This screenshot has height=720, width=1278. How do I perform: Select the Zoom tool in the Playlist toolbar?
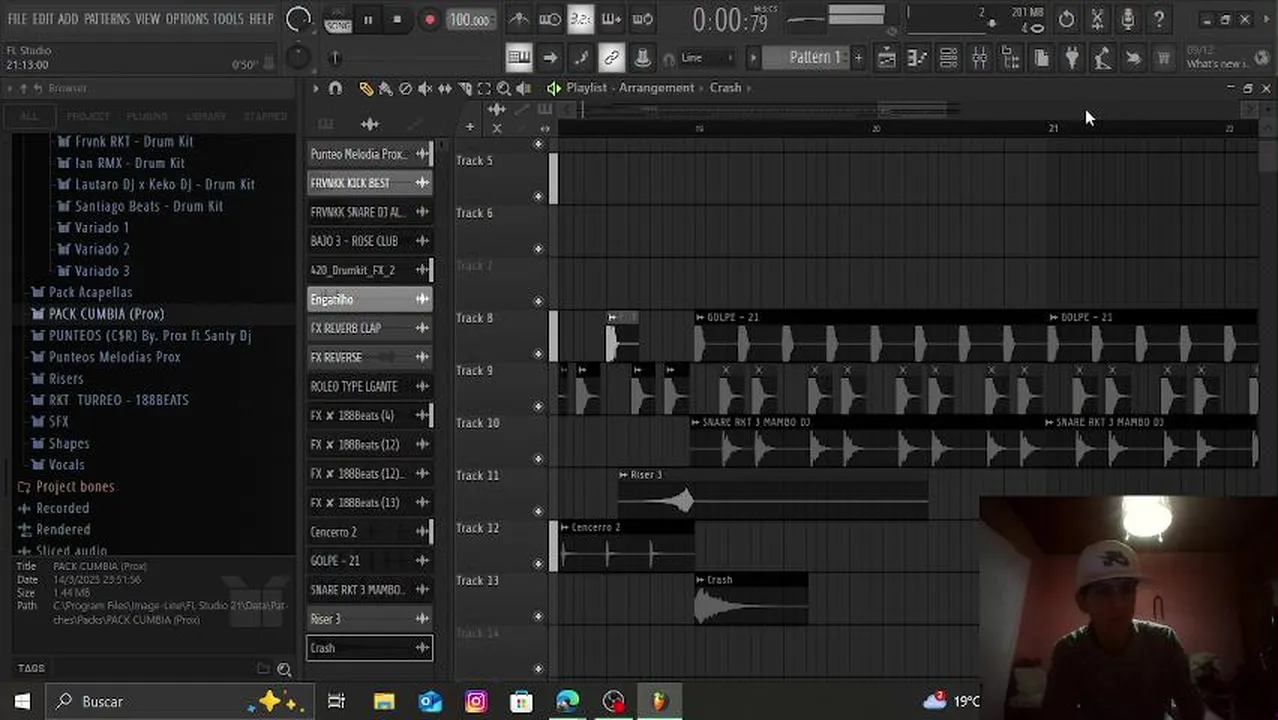504,88
